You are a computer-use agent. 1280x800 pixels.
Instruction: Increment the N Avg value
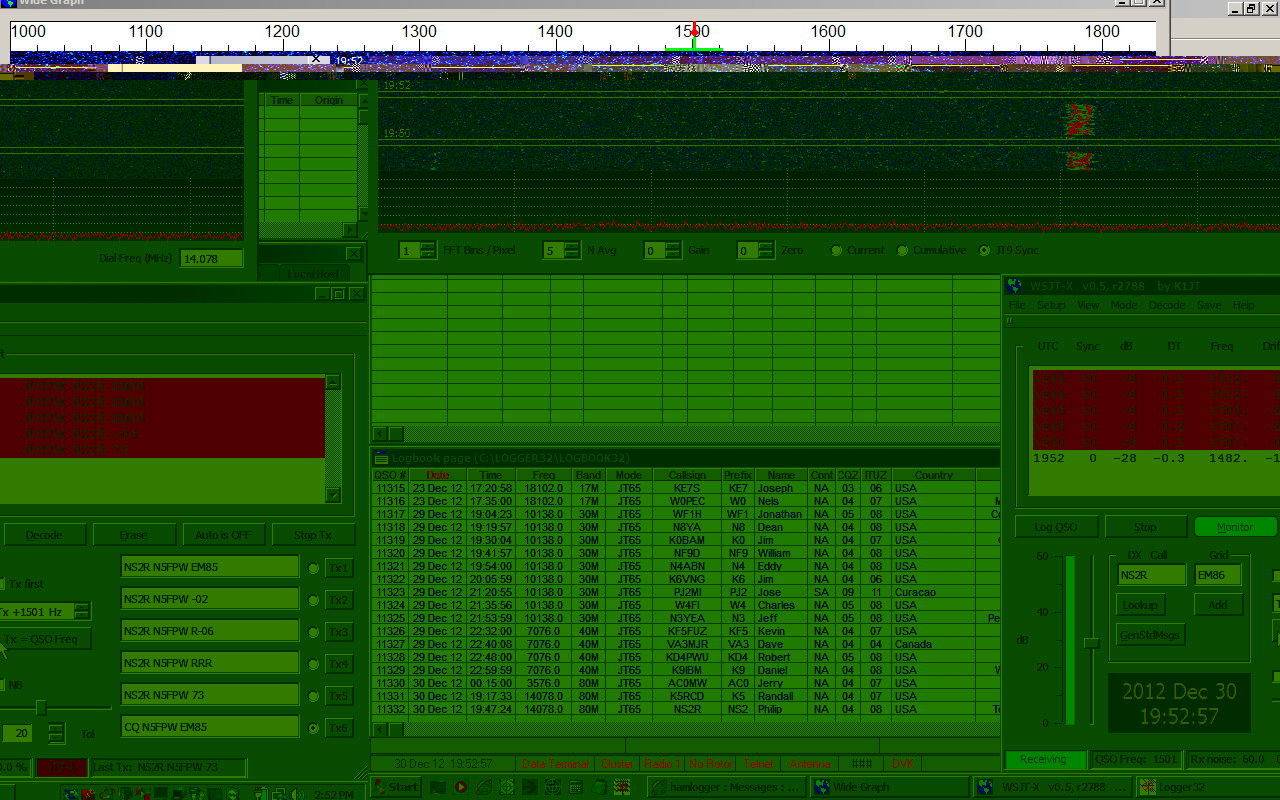570,245
